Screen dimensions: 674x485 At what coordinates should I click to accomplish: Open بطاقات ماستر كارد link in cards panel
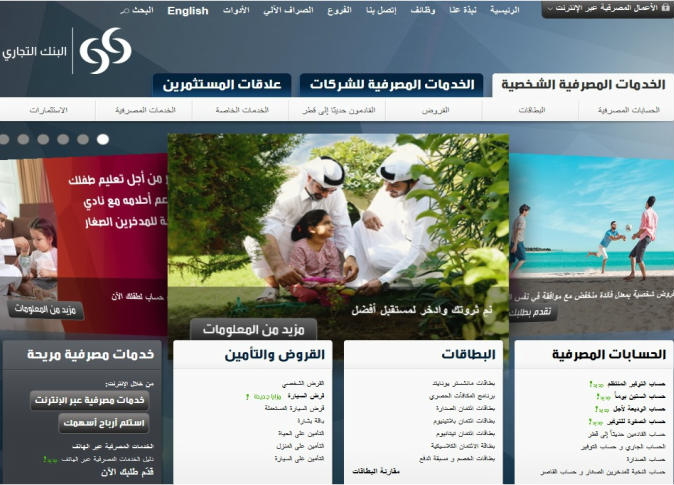tap(463, 383)
